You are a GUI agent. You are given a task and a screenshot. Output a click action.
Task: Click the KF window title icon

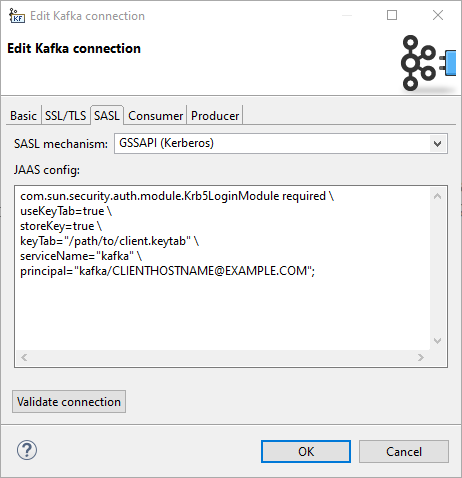17,16
